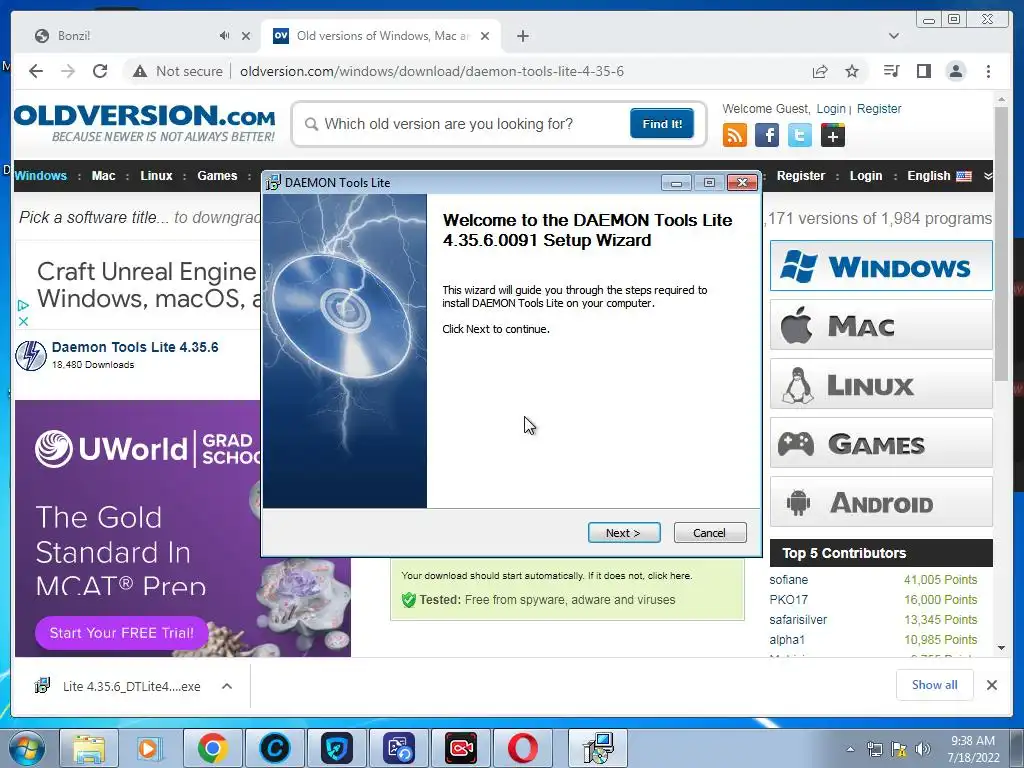Screen dimensions: 1024x768
Task: Click Next in DAEMON Tools setup wizard
Action: click(624, 533)
